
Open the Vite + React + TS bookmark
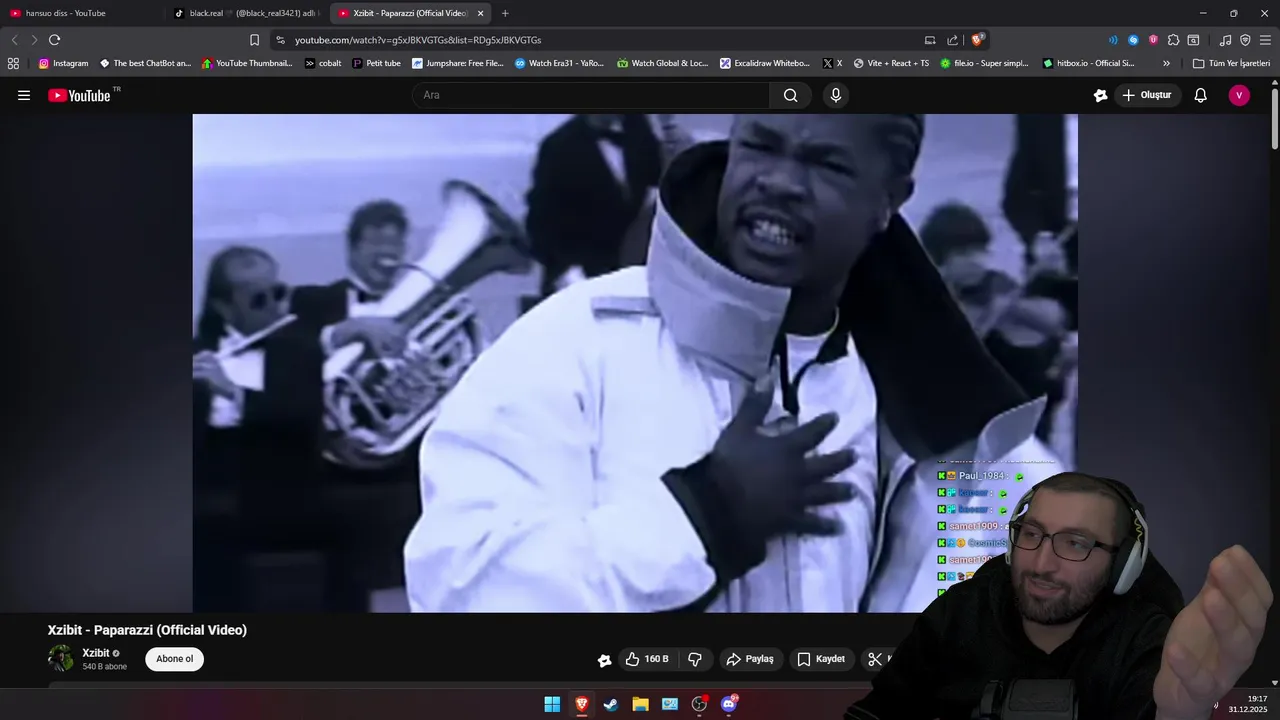pyautogui.click(x=891, y=63)
